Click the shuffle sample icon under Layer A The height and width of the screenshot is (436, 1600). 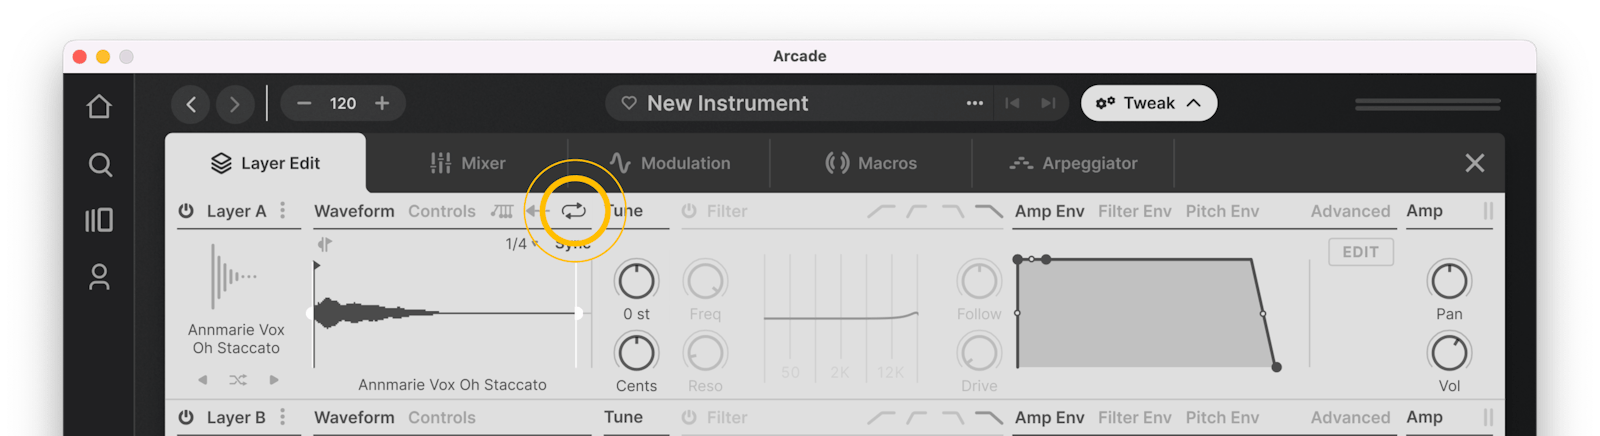(238, 380)
